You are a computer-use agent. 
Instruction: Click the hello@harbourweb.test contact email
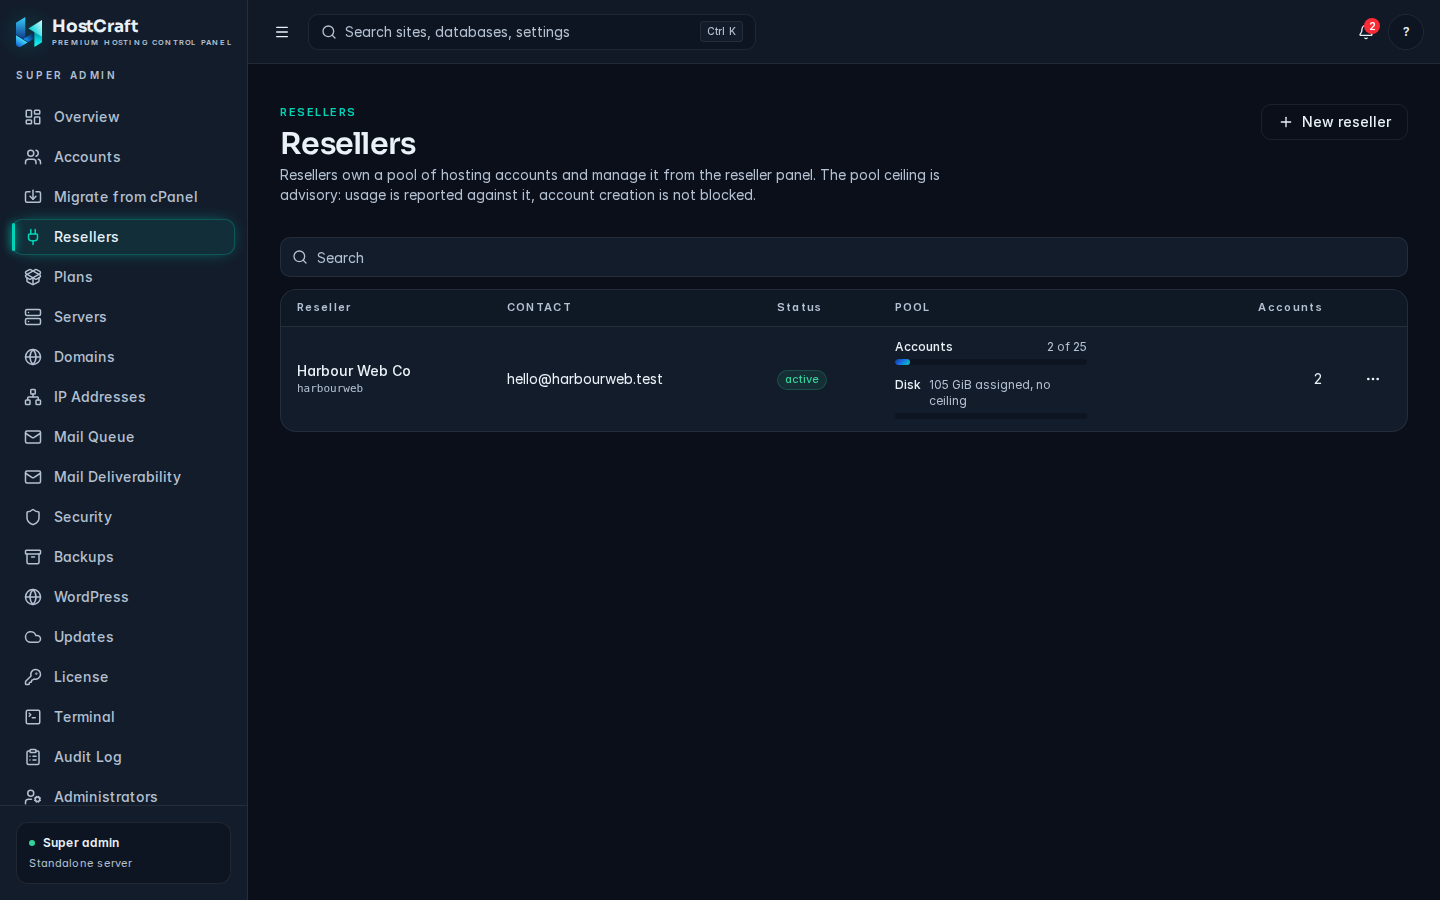[585, 379]
